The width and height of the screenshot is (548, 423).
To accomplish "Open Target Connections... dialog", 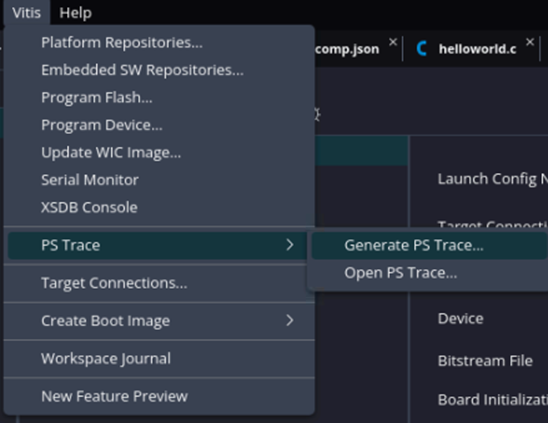I will [159, 283].
